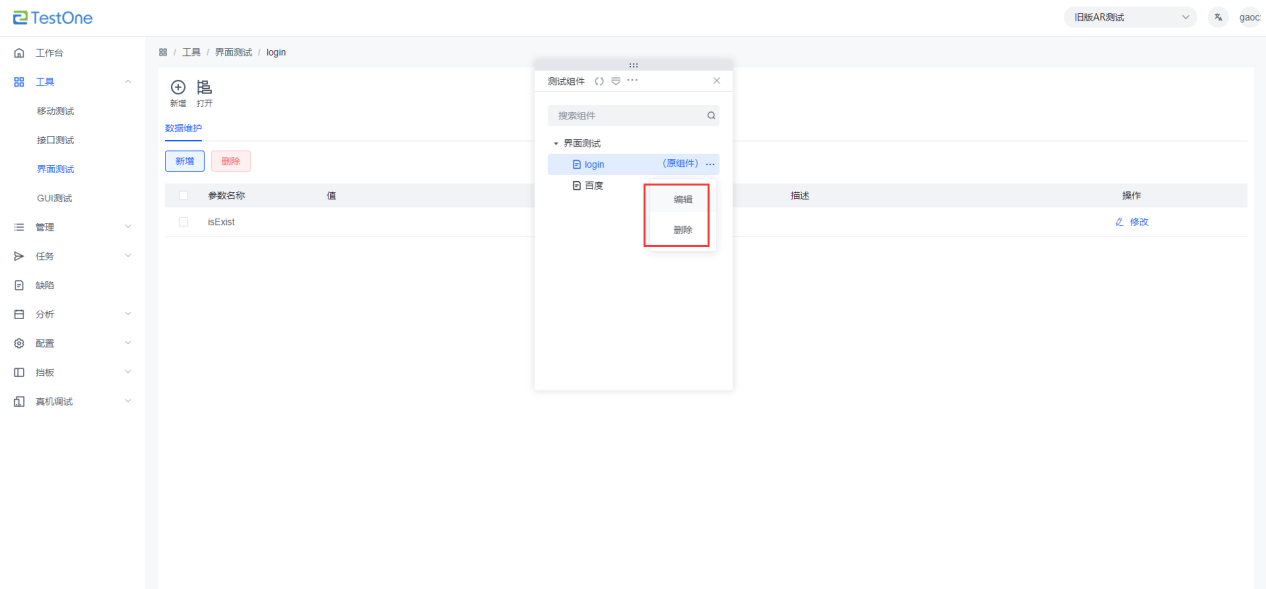
Task: Click the search magnifier in 搜索组件 box
Action: point(711,116)
